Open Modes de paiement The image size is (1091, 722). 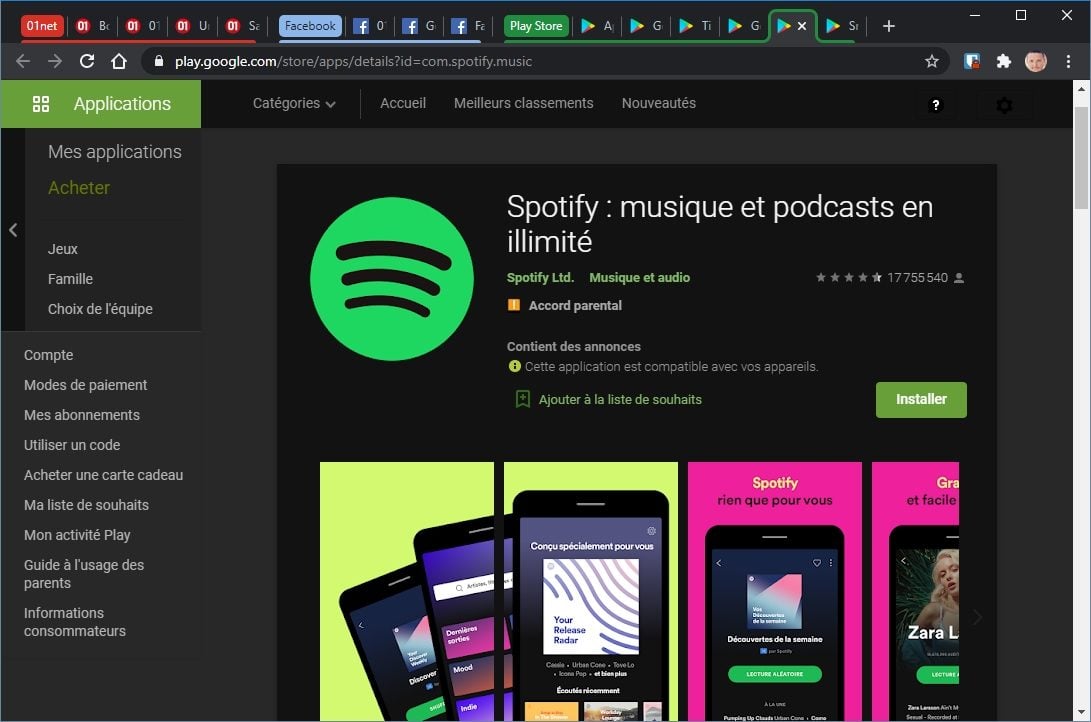pyautogui.click(x=85, y=385)
